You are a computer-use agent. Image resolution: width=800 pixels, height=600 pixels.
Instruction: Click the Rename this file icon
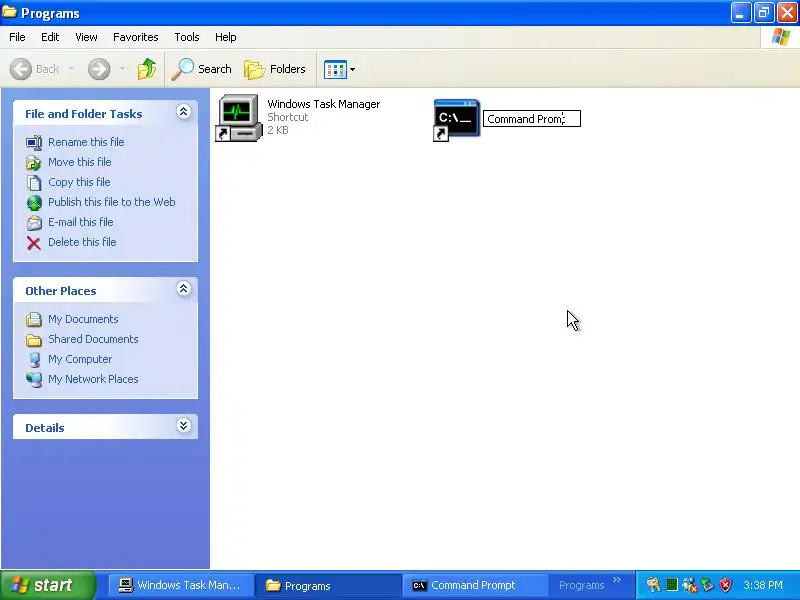point(34,142)
